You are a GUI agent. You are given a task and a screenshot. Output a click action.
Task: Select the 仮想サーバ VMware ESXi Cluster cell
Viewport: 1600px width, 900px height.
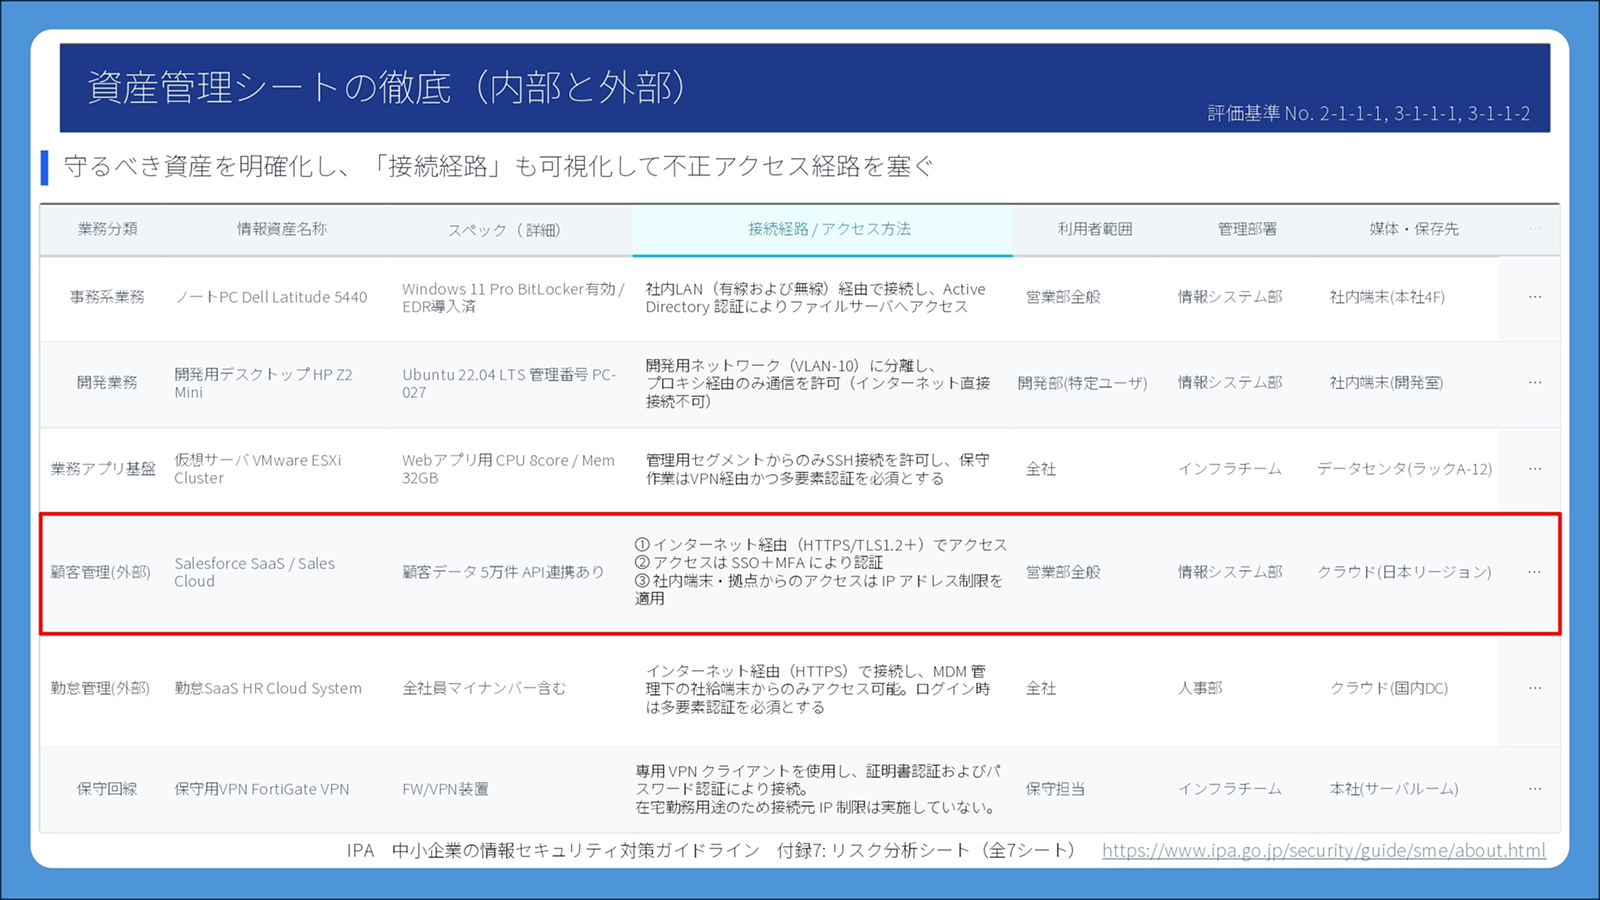258,469
